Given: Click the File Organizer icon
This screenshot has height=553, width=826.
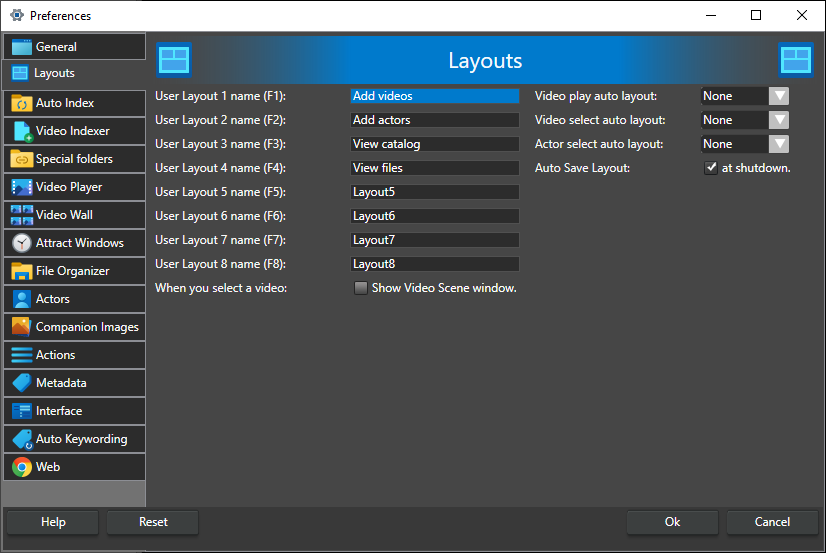Looking at the screenshot, I should click(x=21, y=271).
